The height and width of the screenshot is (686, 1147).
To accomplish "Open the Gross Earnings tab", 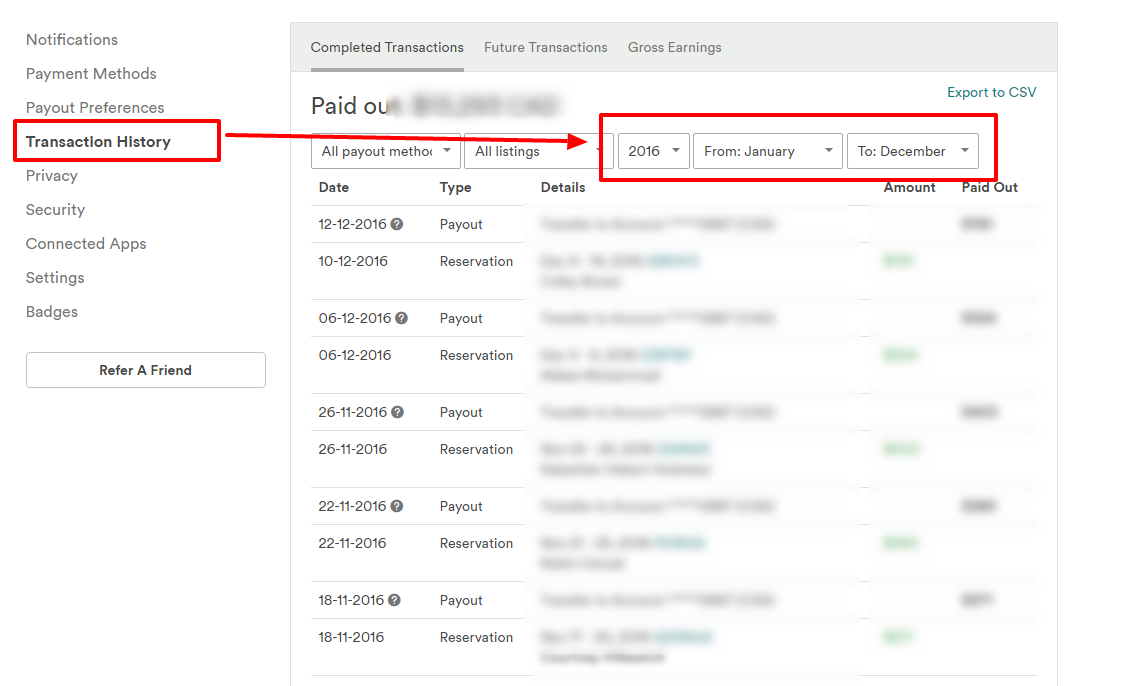I will [674, 48].
